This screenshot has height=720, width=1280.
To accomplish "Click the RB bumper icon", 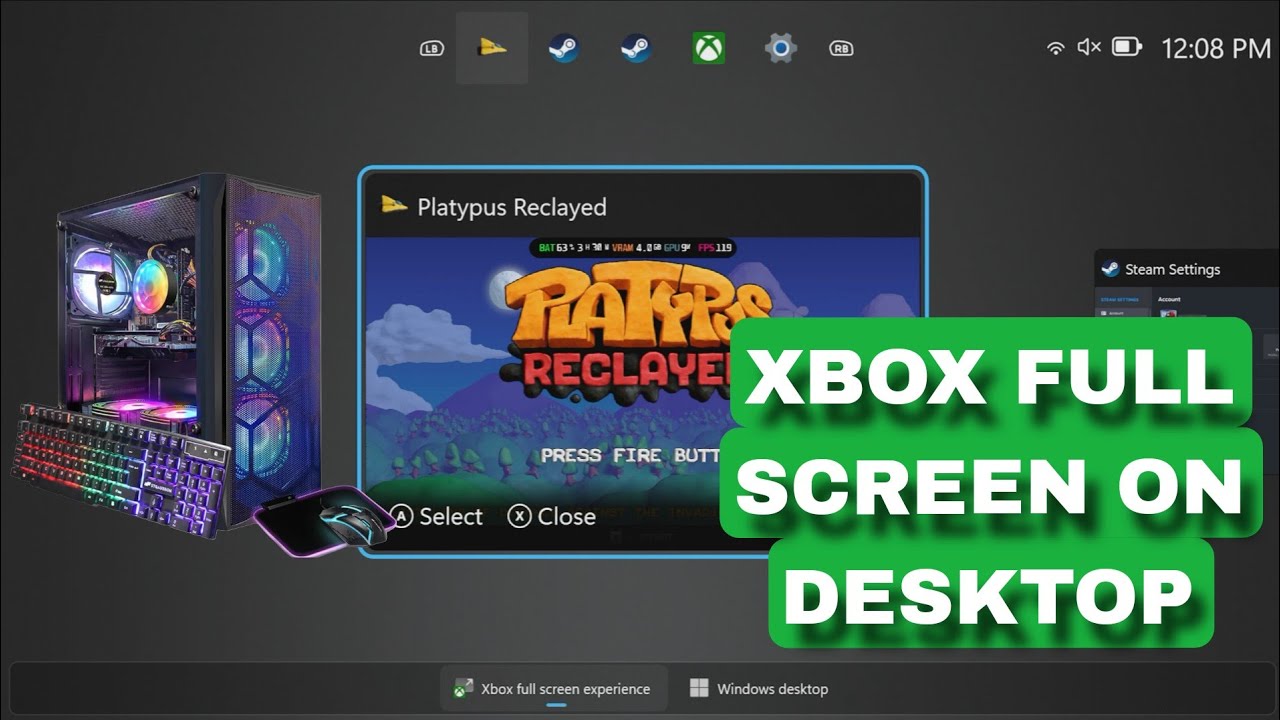I will pyautogui.click(x=841, y=48).
